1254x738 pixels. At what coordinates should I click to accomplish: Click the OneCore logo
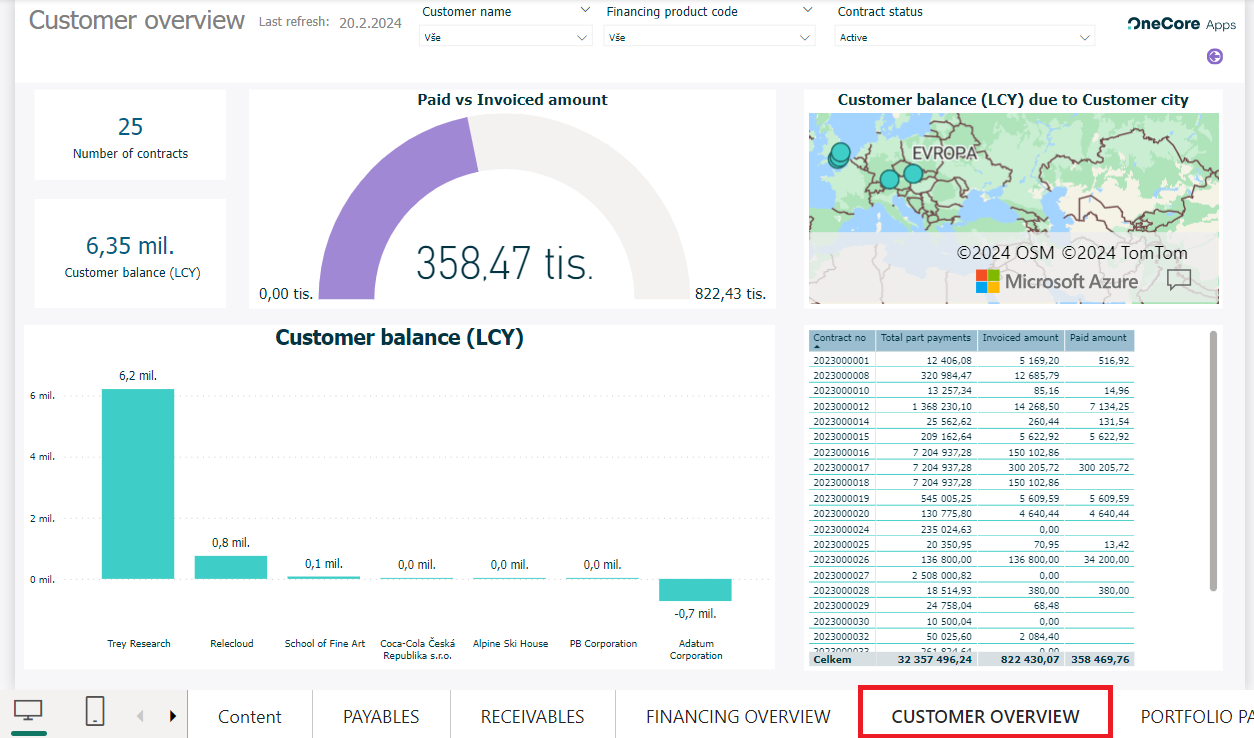[1162, 24]
